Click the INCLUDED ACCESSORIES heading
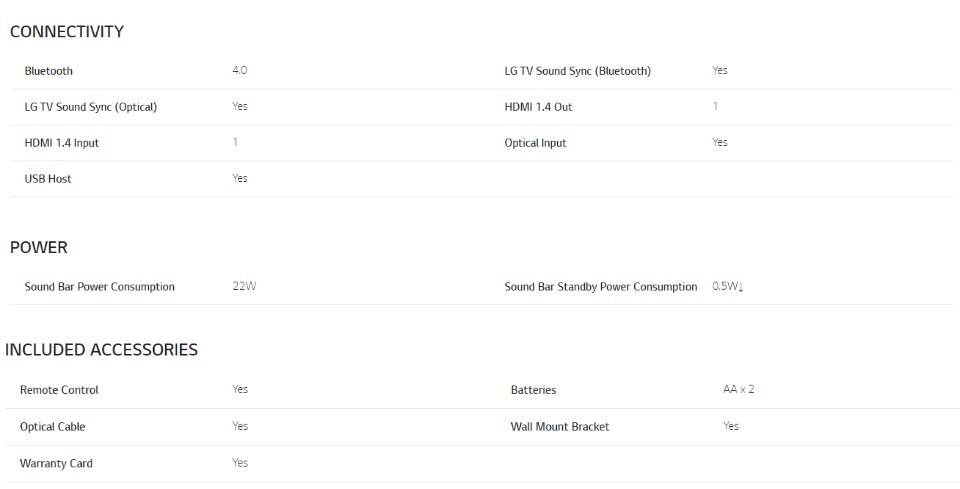The image size is (960, 489). (102, 349)
